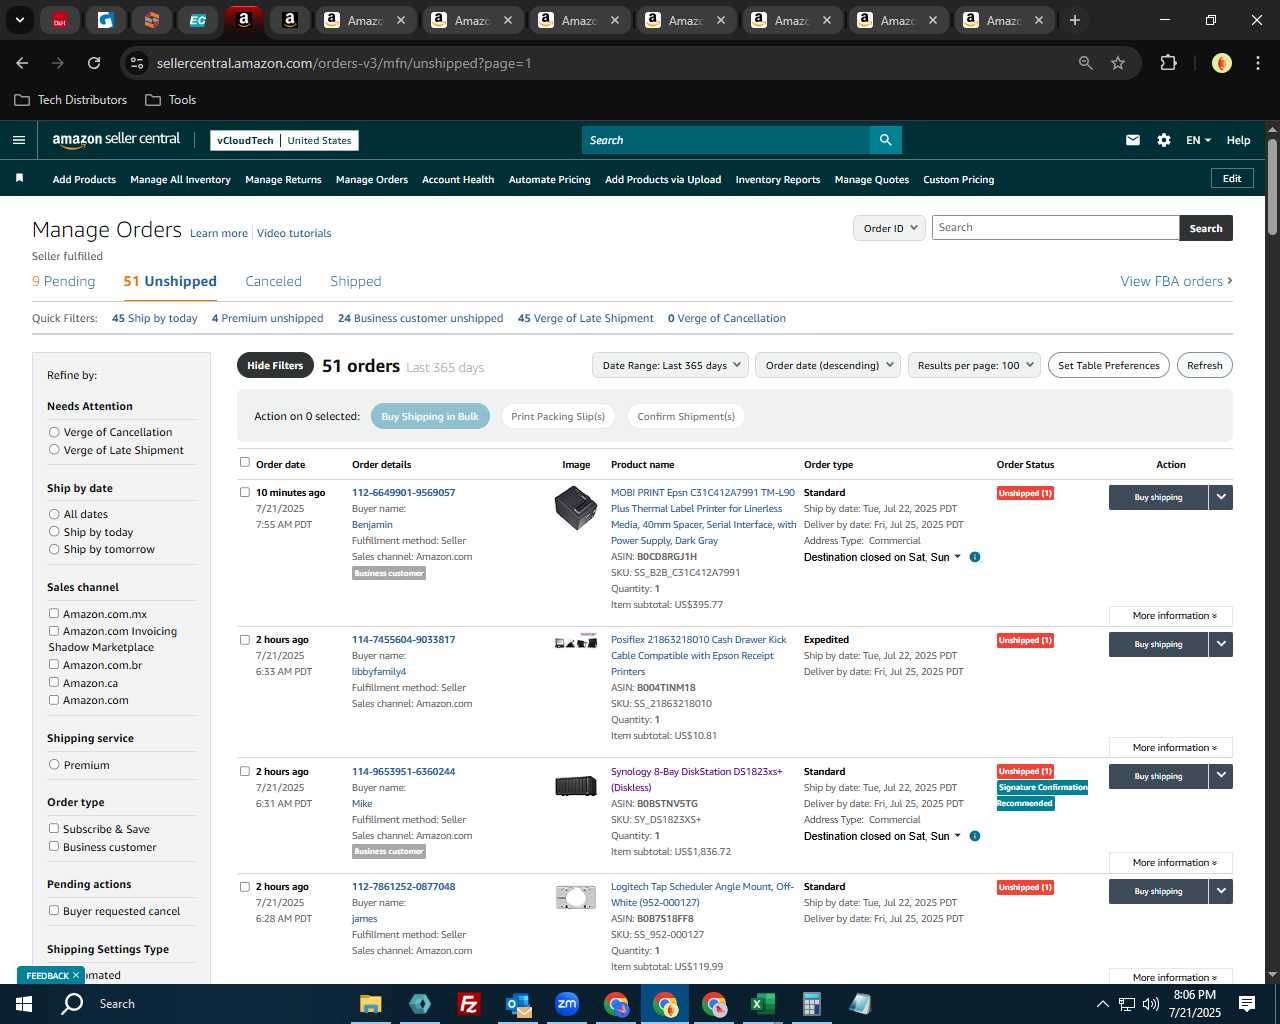Open Date Range: Last 365 days dropdown
The height and width of the screenshot is (1024, 1280).
[x=670, y=365]
